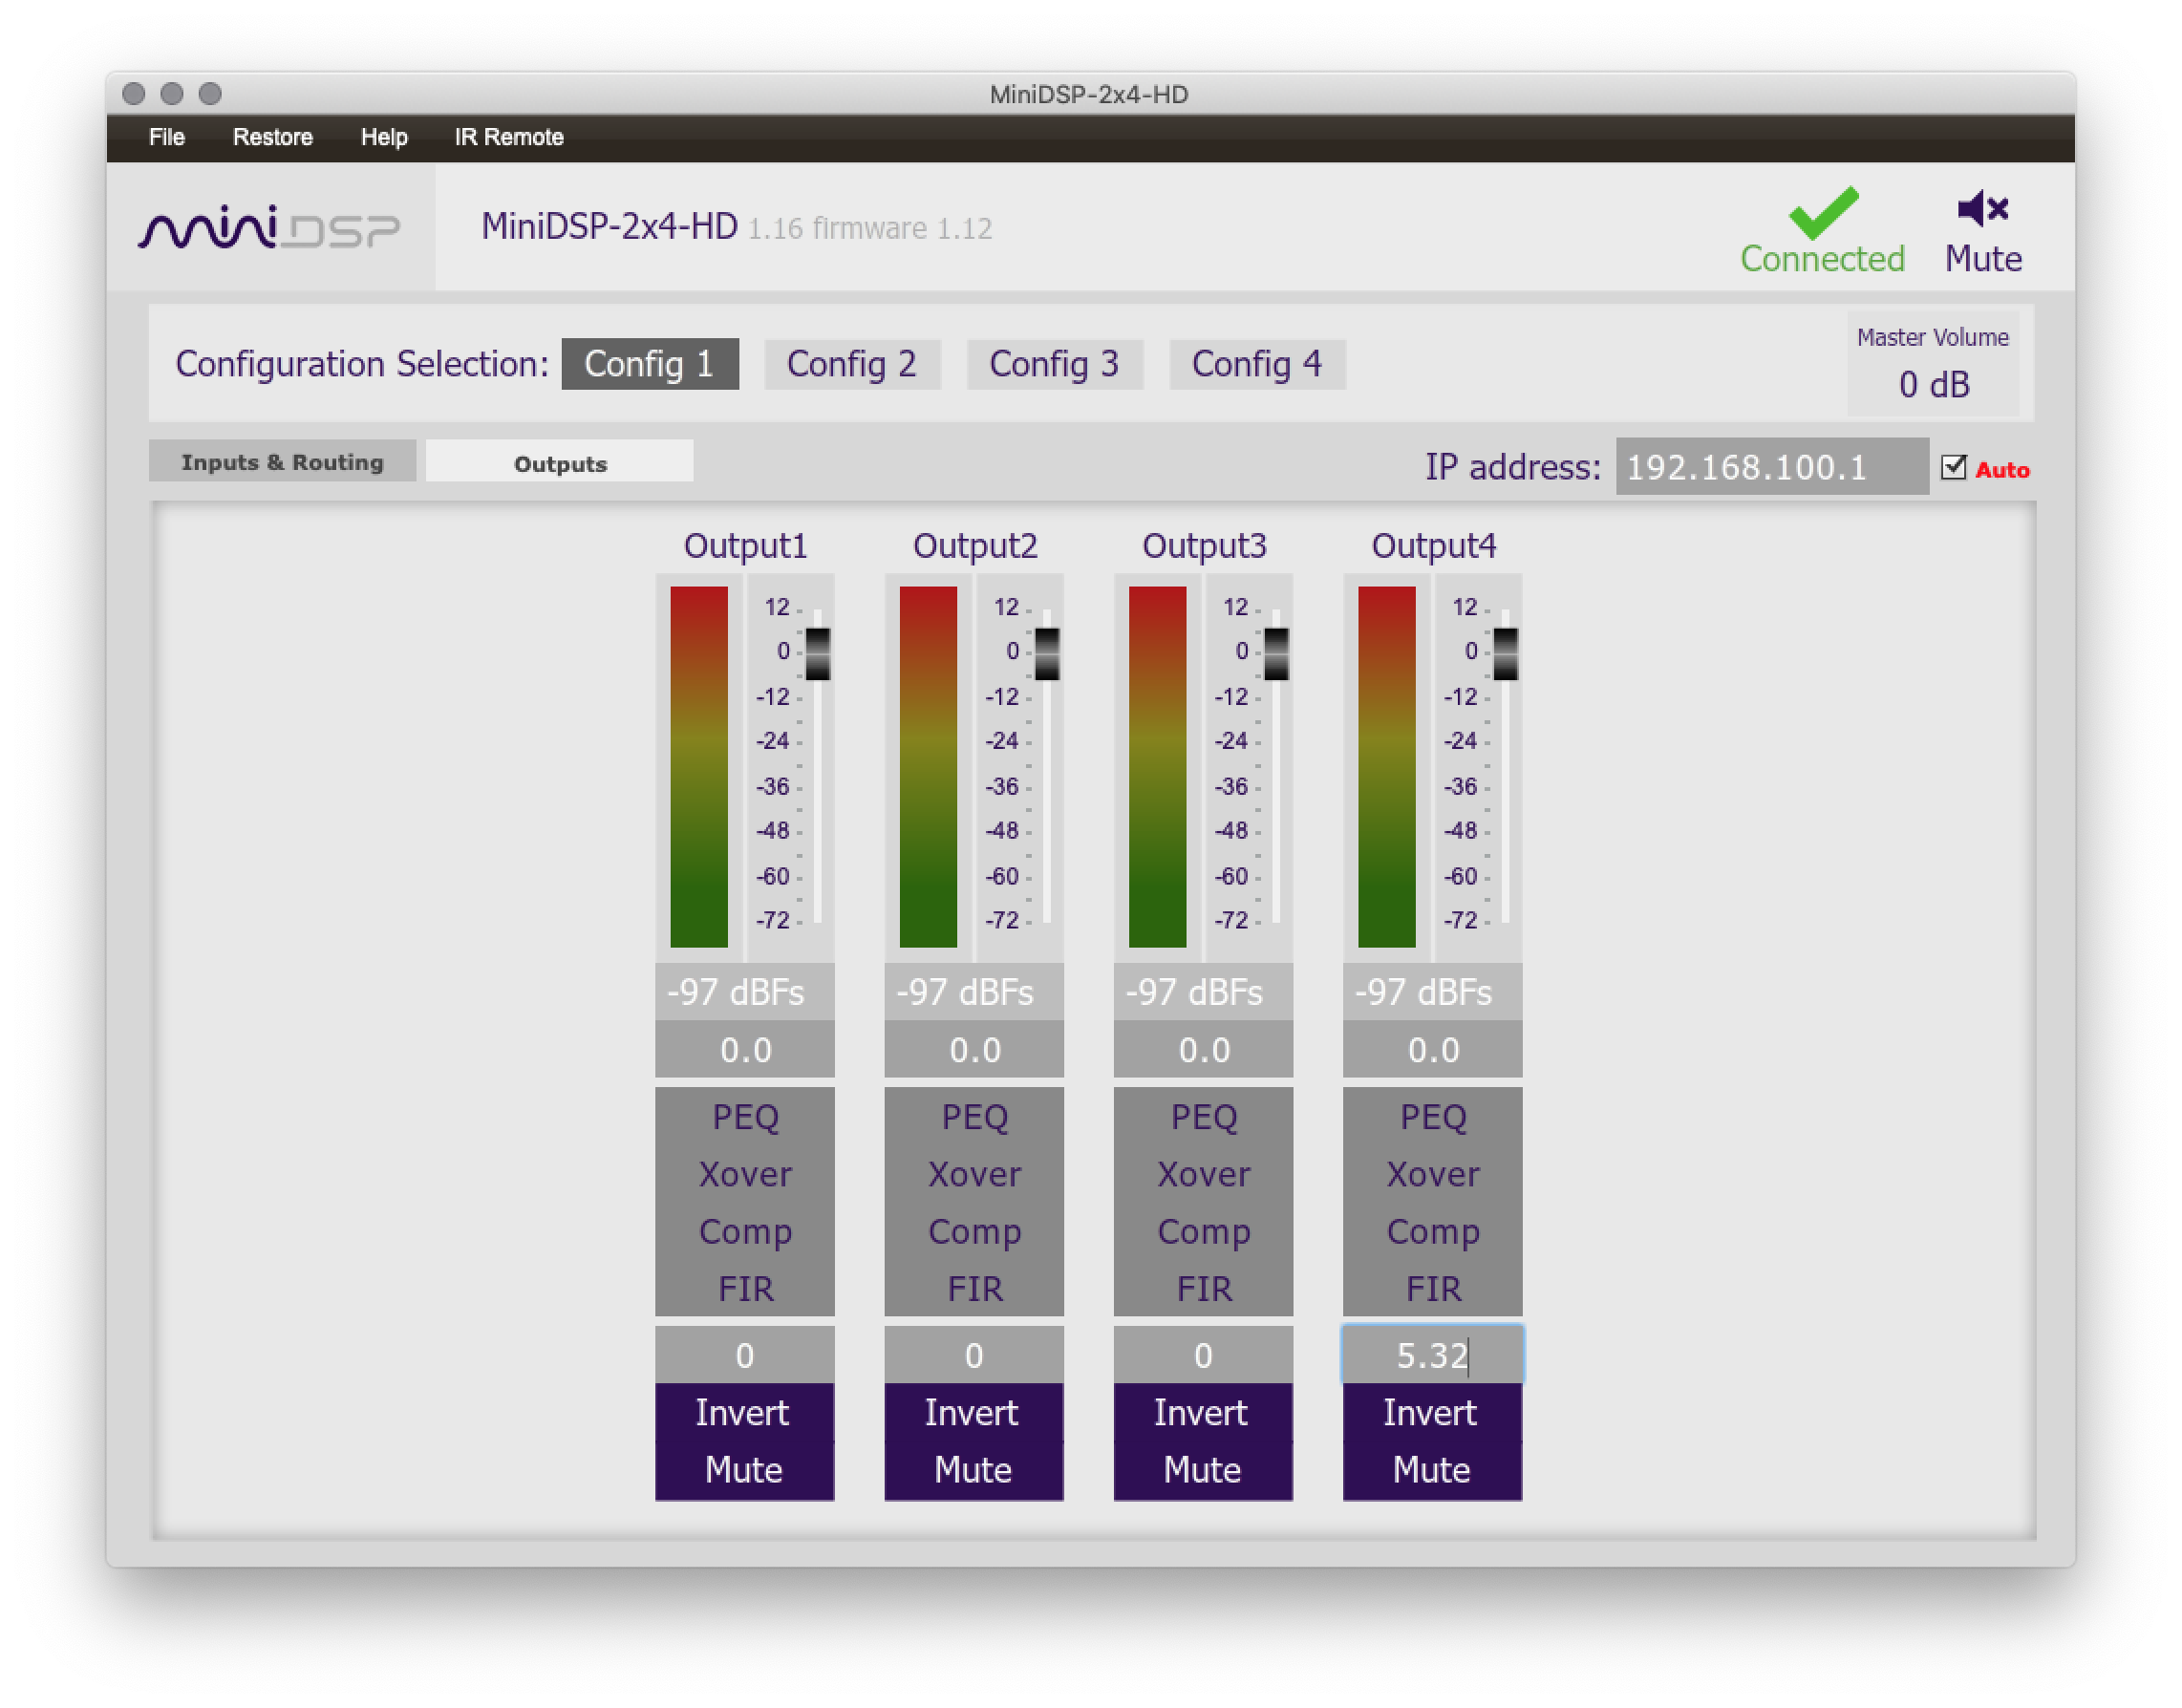The image size is (2182, 1708).
Task: Open PEQ for Output4
Action: coord(1432,1117)
